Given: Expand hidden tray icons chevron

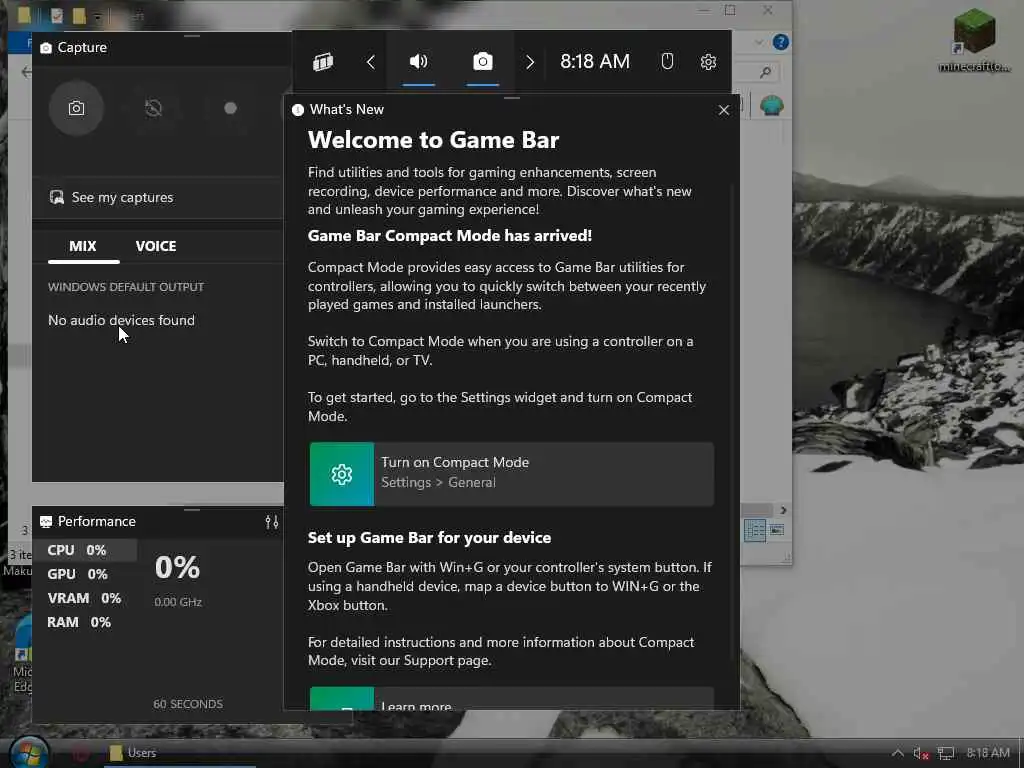Looking at the screenshot, I should (897, 754).
